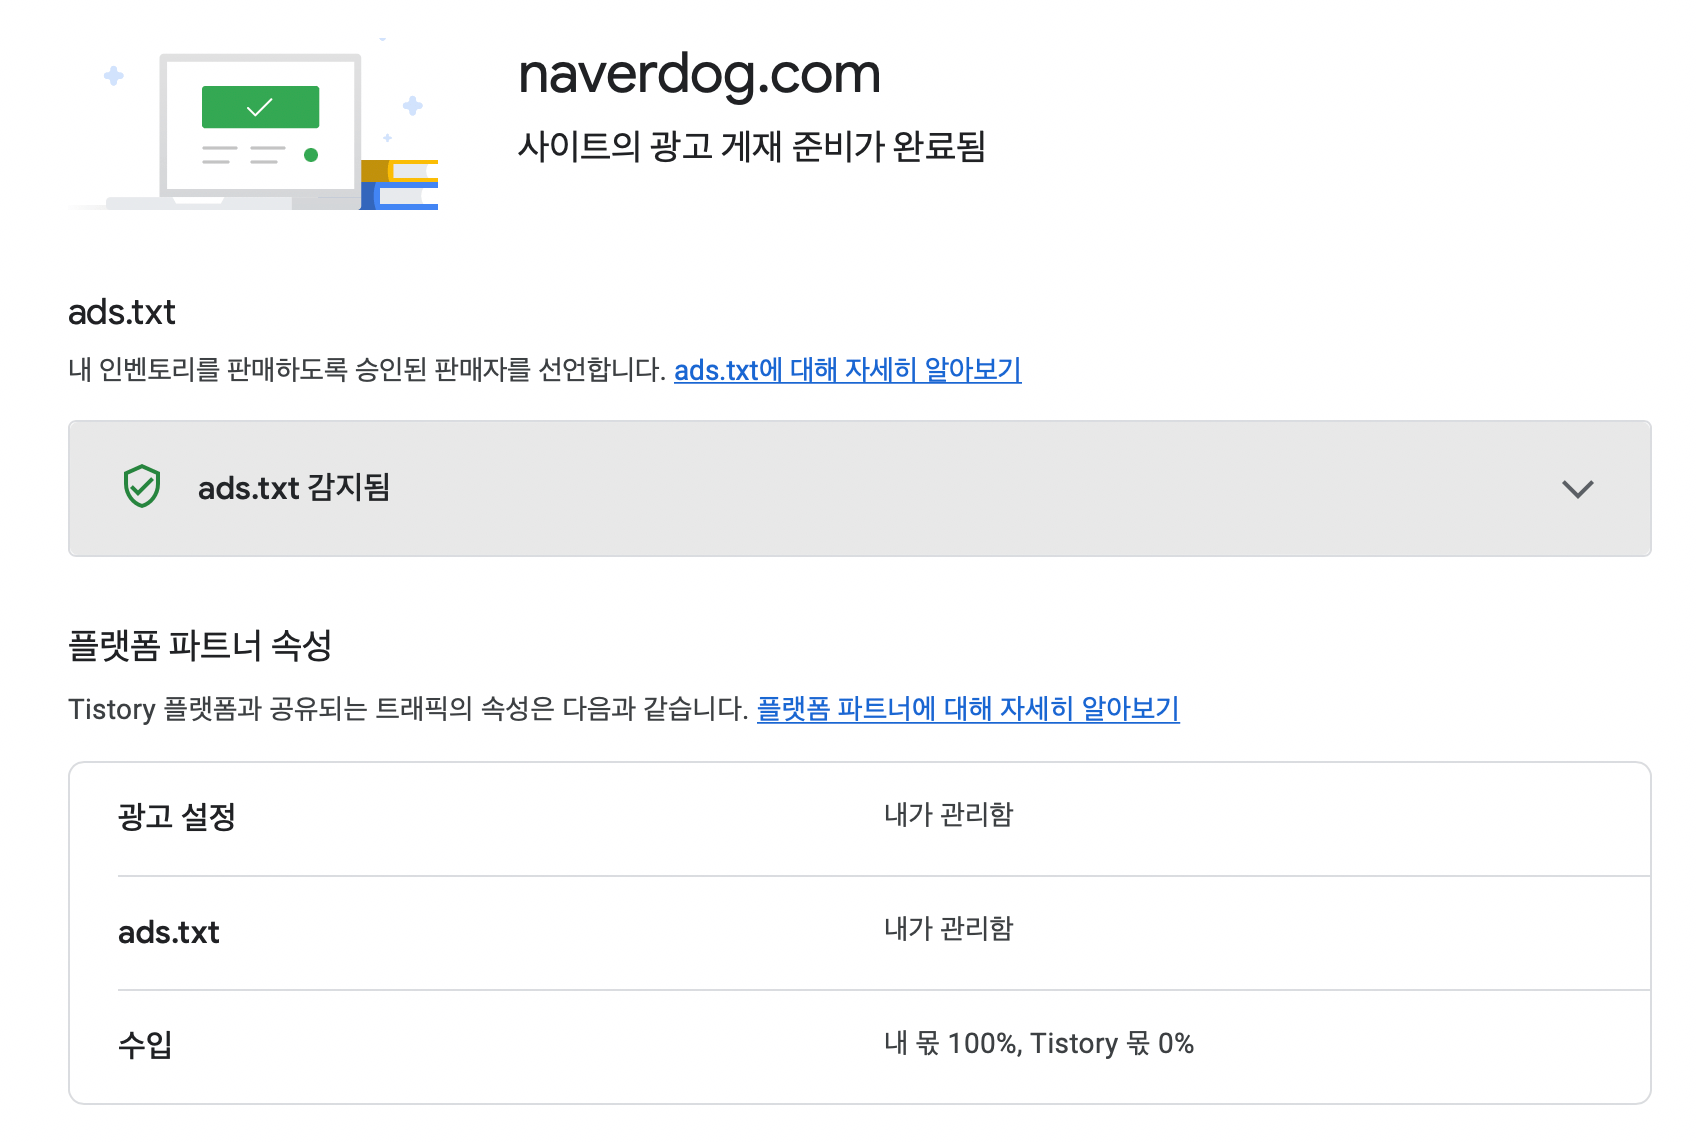Screen dimensions: 1696x1142
Task: Click the stacked books icon in illustration
Action: [x=400, y=185]
